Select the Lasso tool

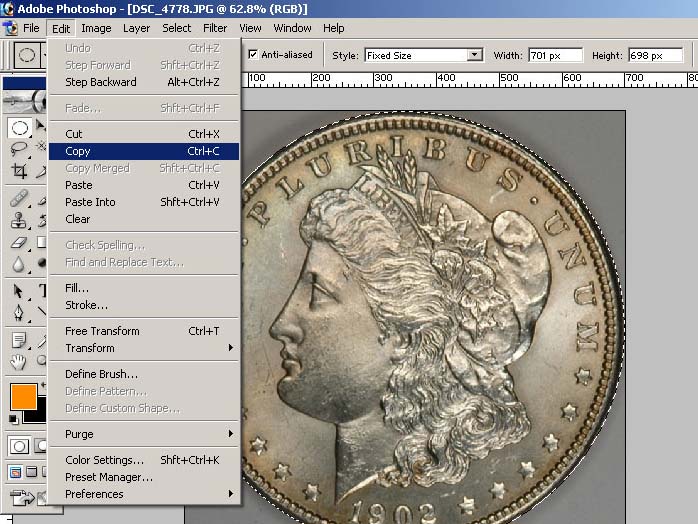pyautogui.click(x=19, y=149)
